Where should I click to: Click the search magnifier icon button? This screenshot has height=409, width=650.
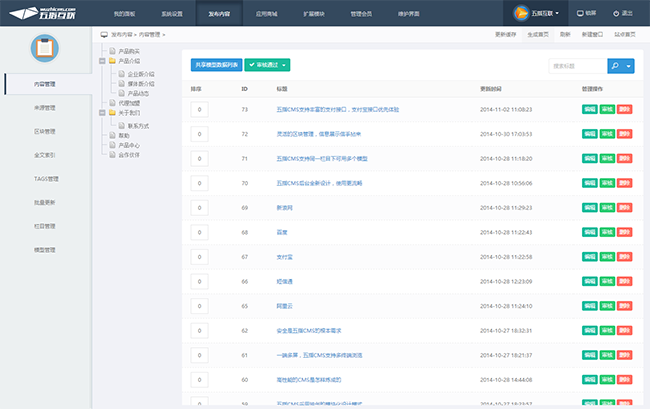pyautogui.click(x=615, y=65)
